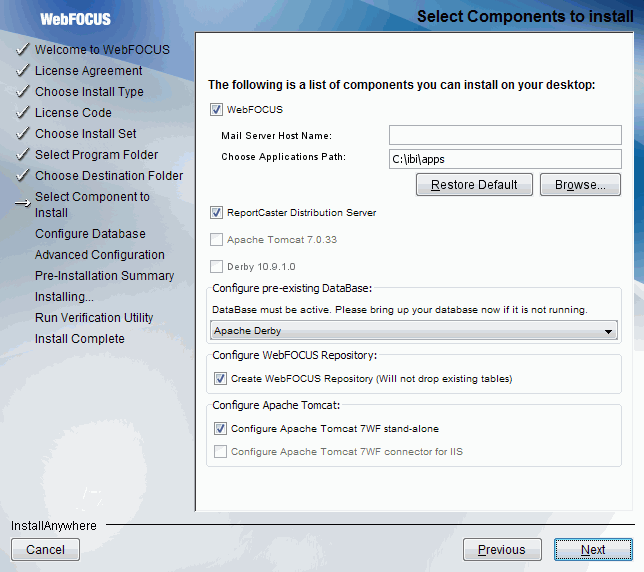The height and width of the screenshot is (572, 644).
Task: Click the Install Complete step
Action: (80, 339)
